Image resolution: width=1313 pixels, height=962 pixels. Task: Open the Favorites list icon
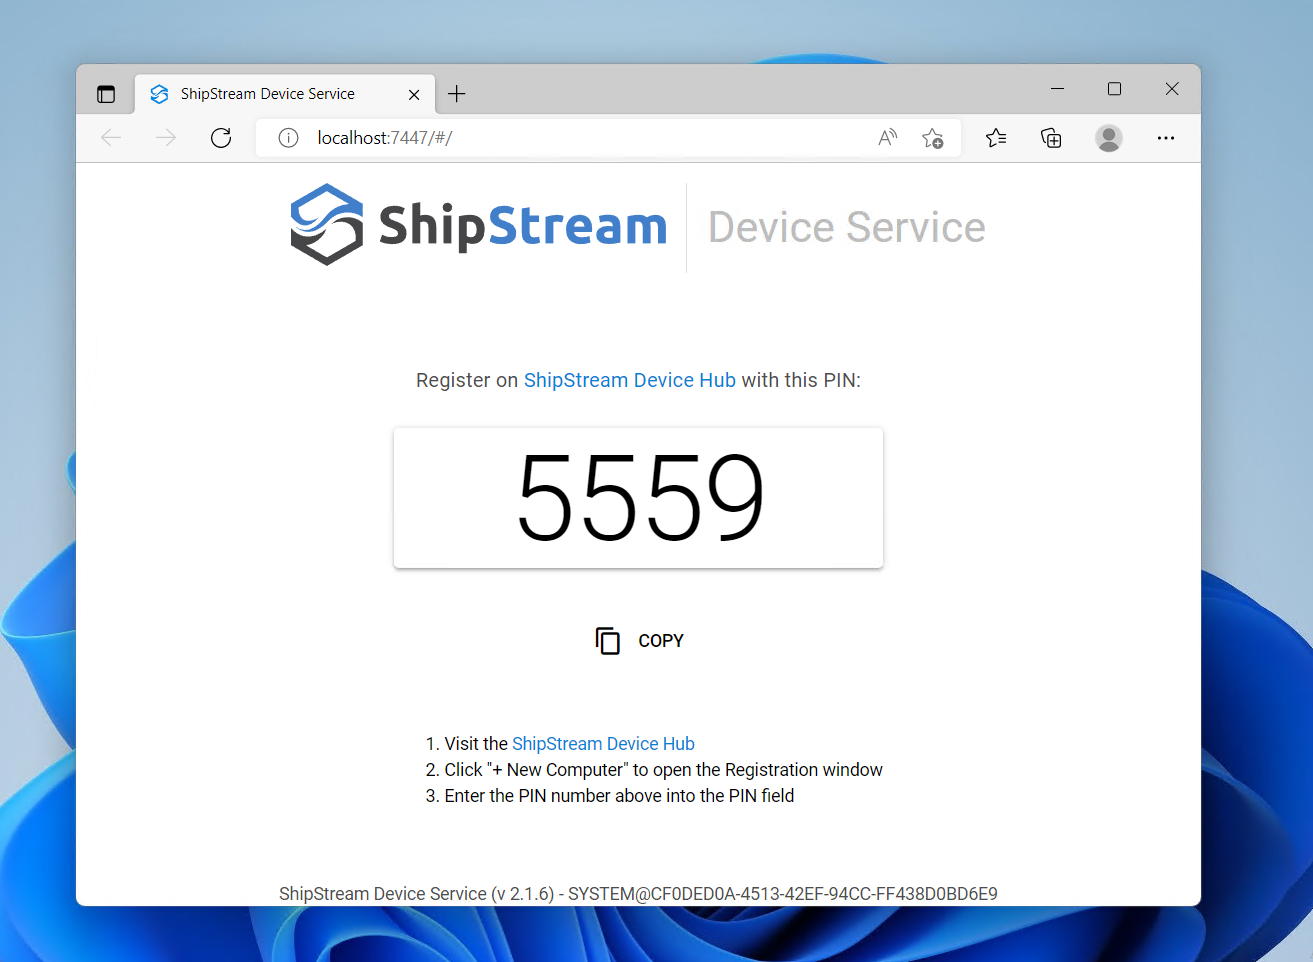point(996,138)
